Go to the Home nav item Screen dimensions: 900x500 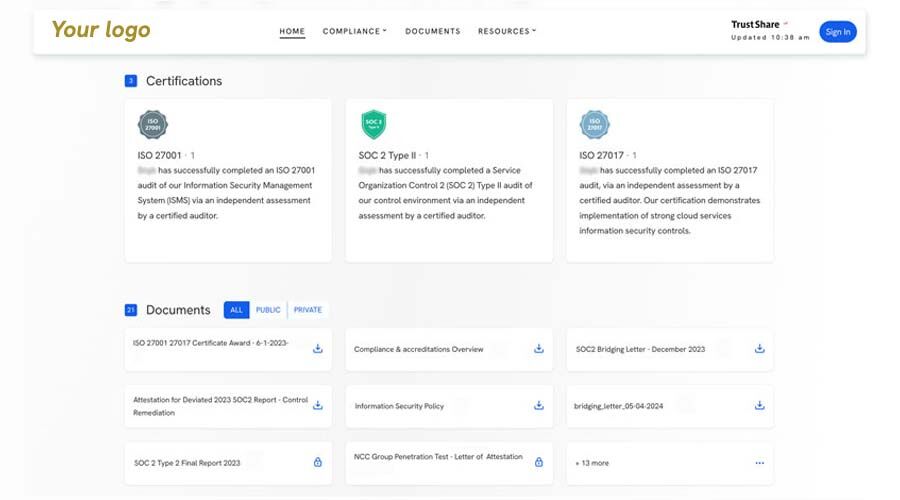(x=292, y=31)
